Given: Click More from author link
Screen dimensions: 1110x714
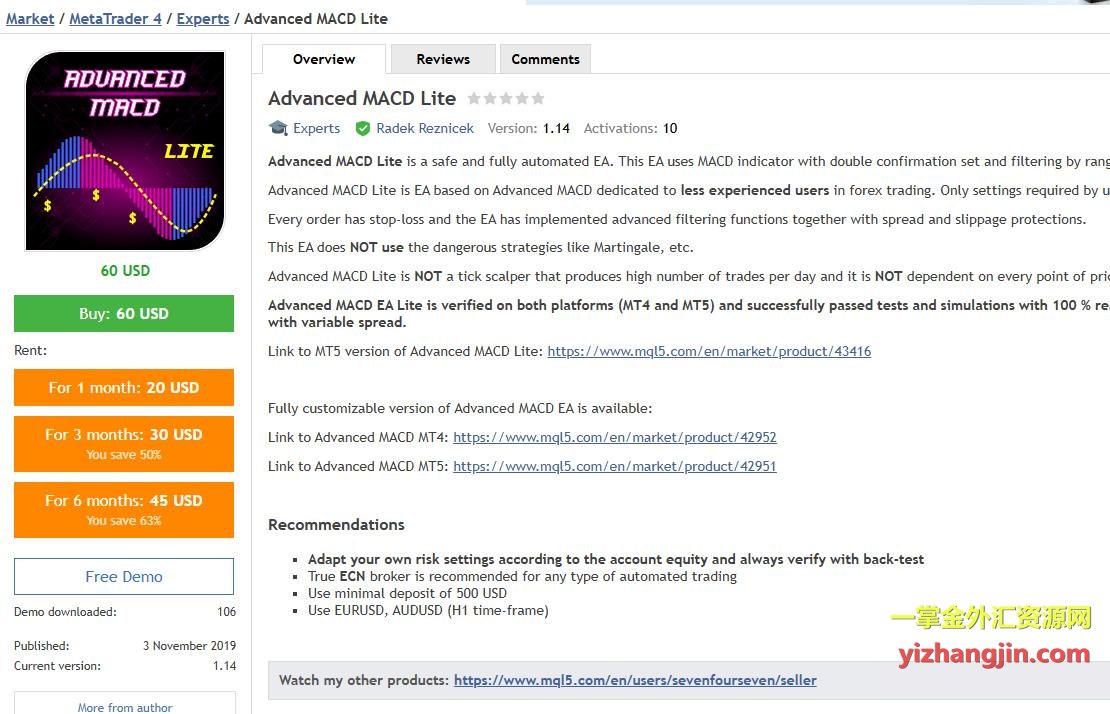Looking at the screenshot, I should (125, 707).
